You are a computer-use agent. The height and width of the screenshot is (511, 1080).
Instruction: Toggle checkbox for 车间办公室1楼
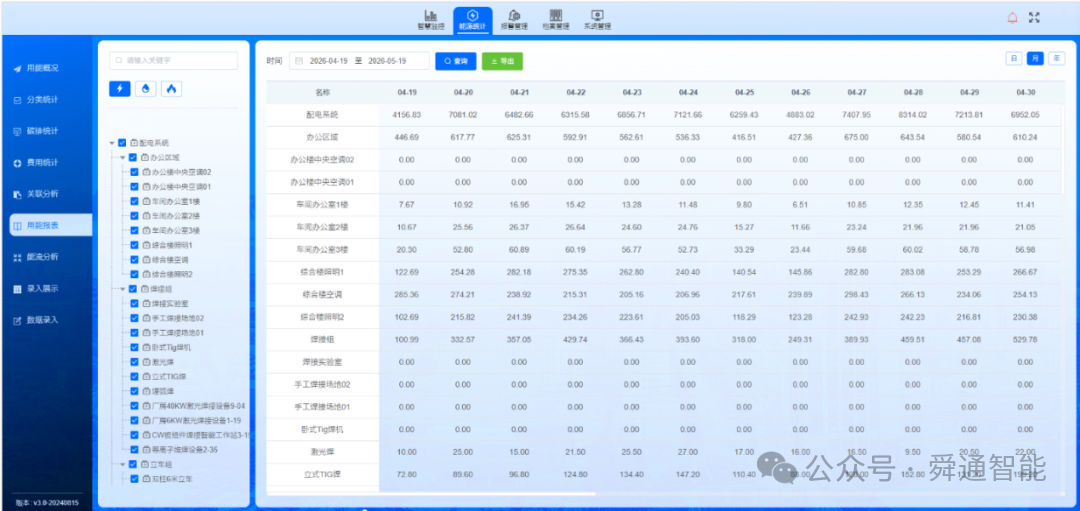134,202
